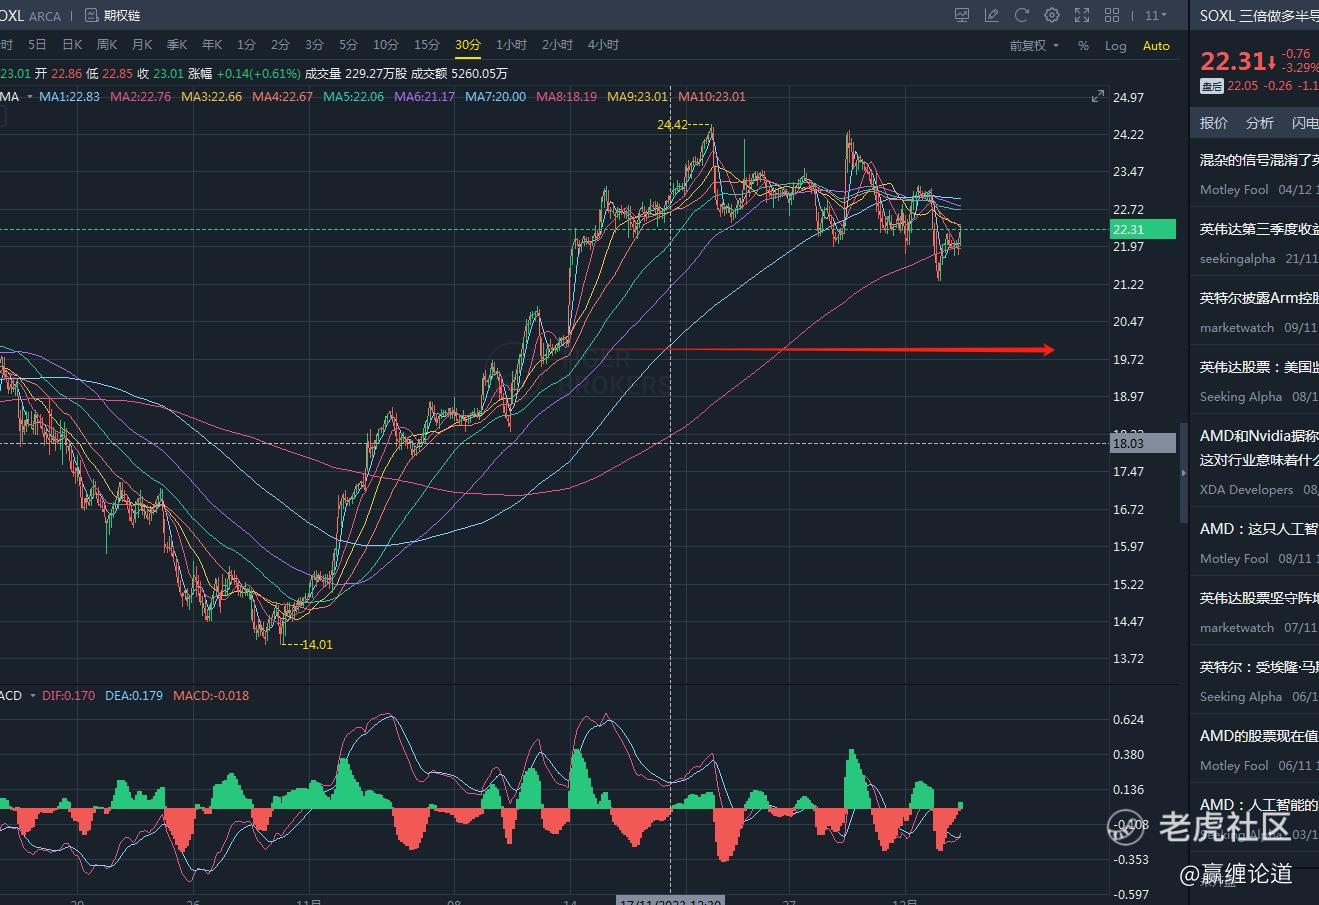Image resolution: width=1319 pixels, height=905 pixels.
Task: Toggle Auto scale mode
Action: pyautogui.click(x=1156, y=46)
